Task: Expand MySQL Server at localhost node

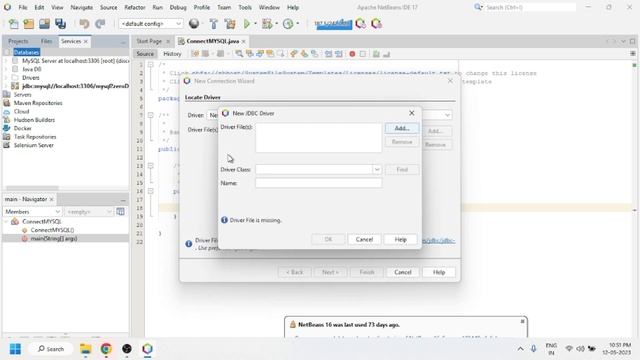Action: point(6,60)
